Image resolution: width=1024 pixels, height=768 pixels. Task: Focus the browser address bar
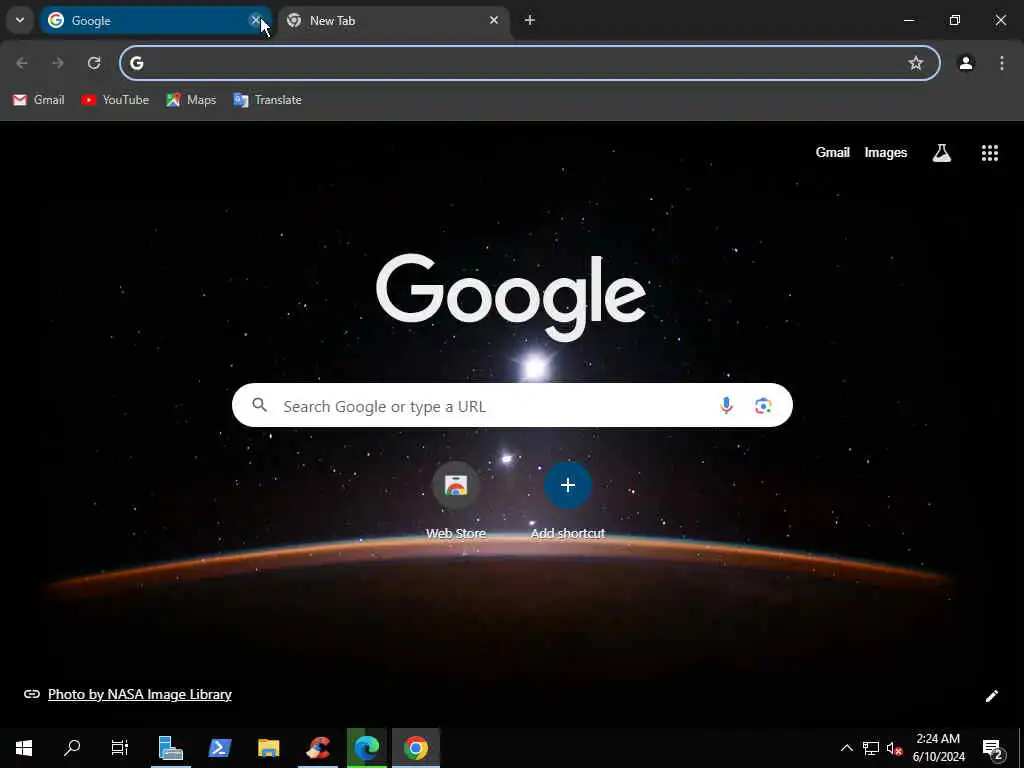[x=530, y=63]
